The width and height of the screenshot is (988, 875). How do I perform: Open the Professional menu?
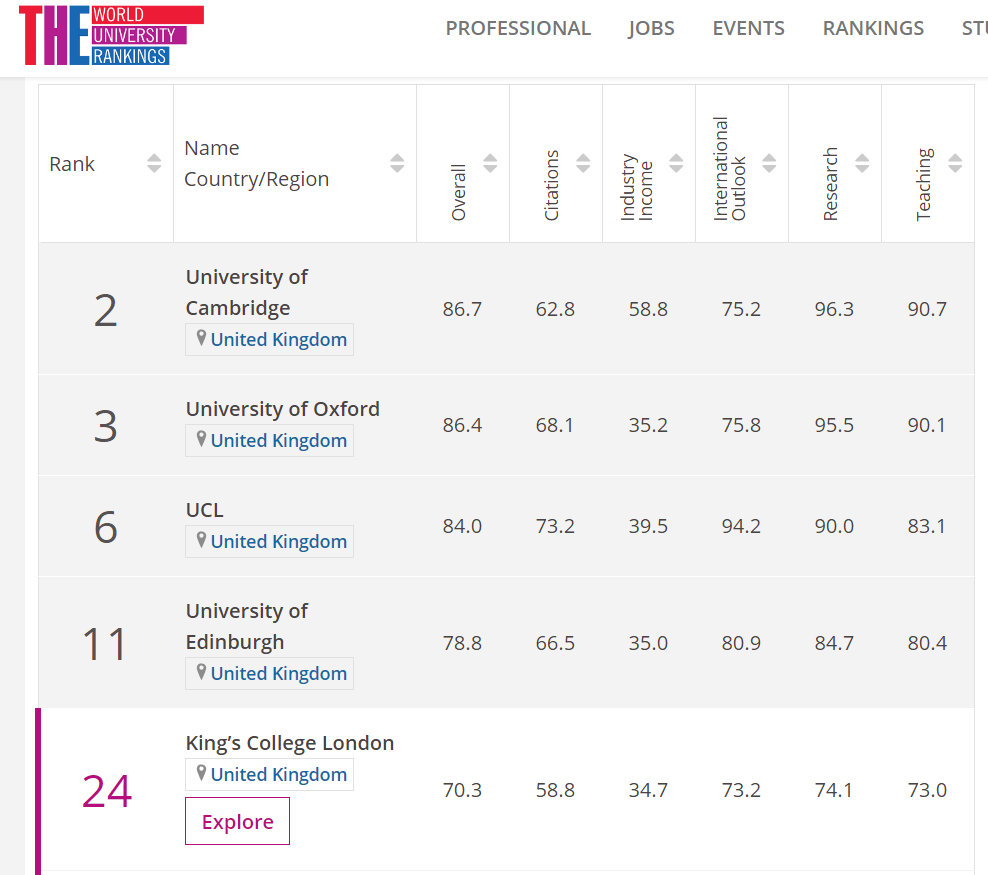pyautogui.click(x=518, y=28)
